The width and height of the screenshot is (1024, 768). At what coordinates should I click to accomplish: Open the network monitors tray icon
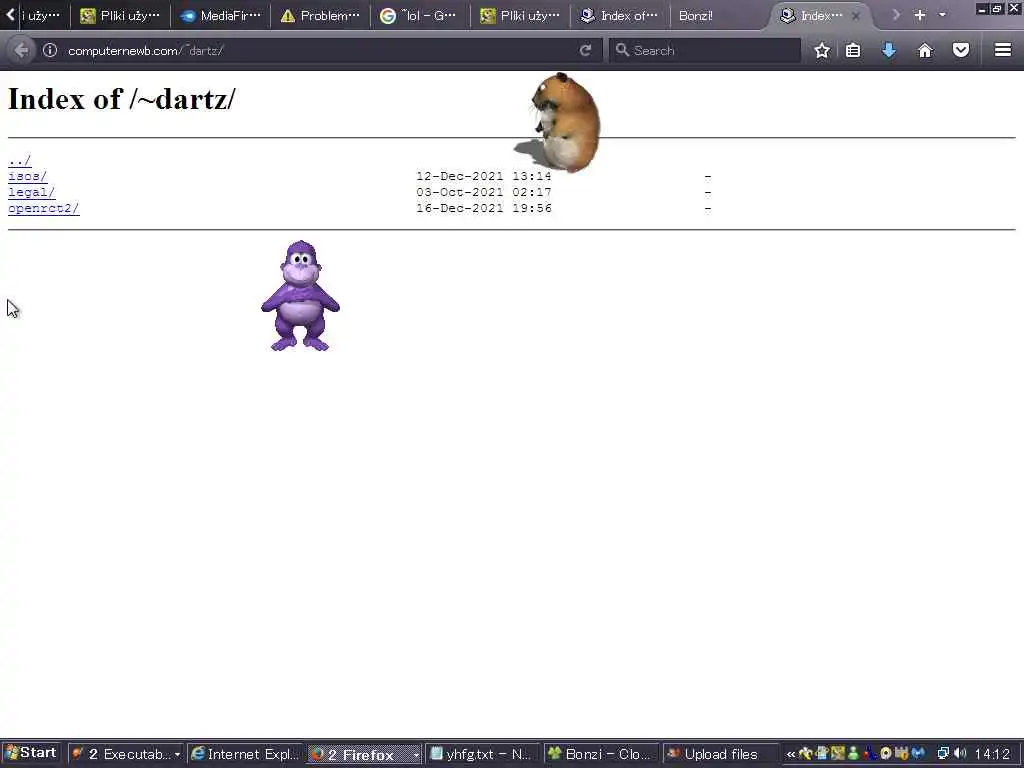[942, 754]
